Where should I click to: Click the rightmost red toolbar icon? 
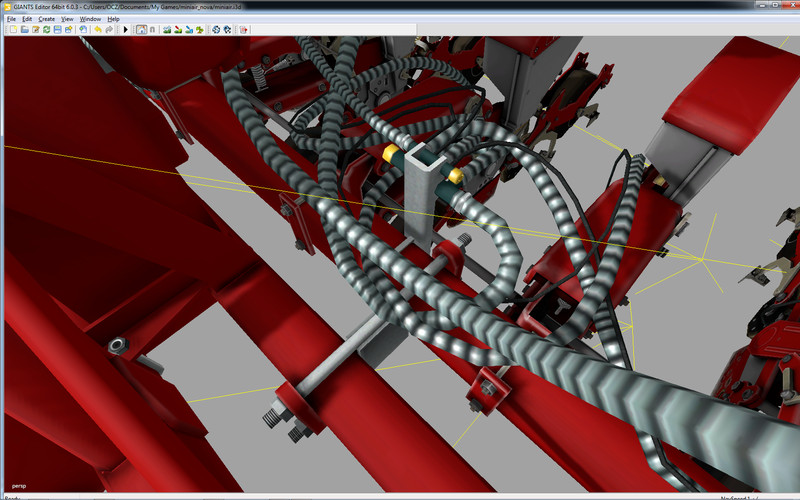(x=244, y=30)
